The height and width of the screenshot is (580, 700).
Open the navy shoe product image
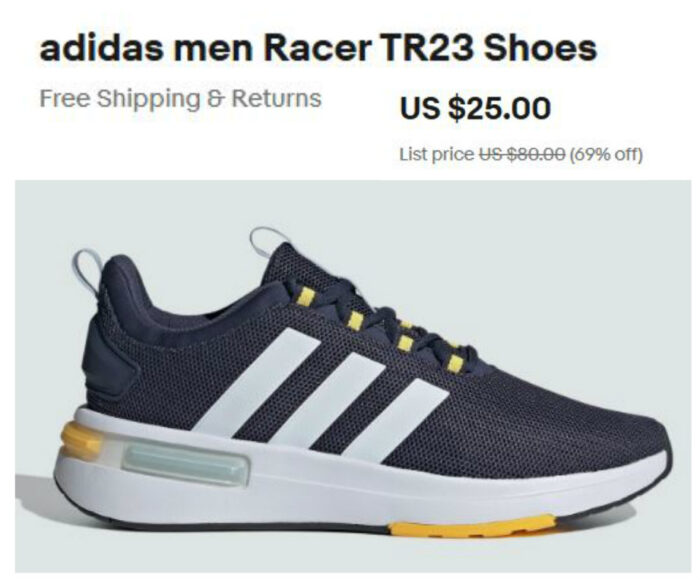click(x=353, y=376)
